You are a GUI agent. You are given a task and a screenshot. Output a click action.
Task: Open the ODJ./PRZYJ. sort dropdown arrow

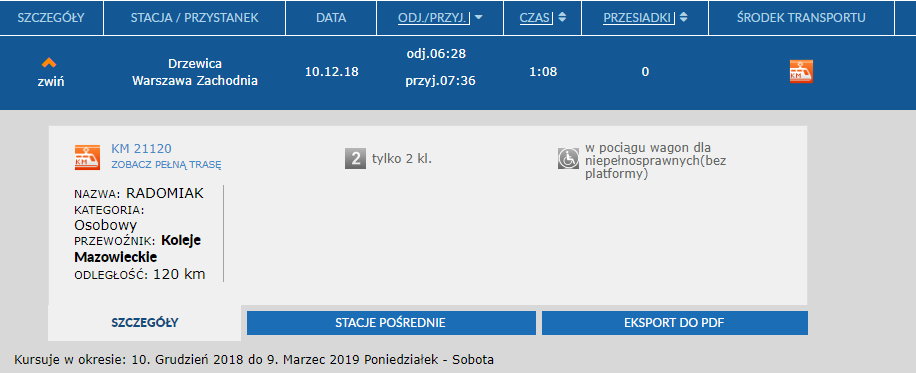(x=478, y=18)
